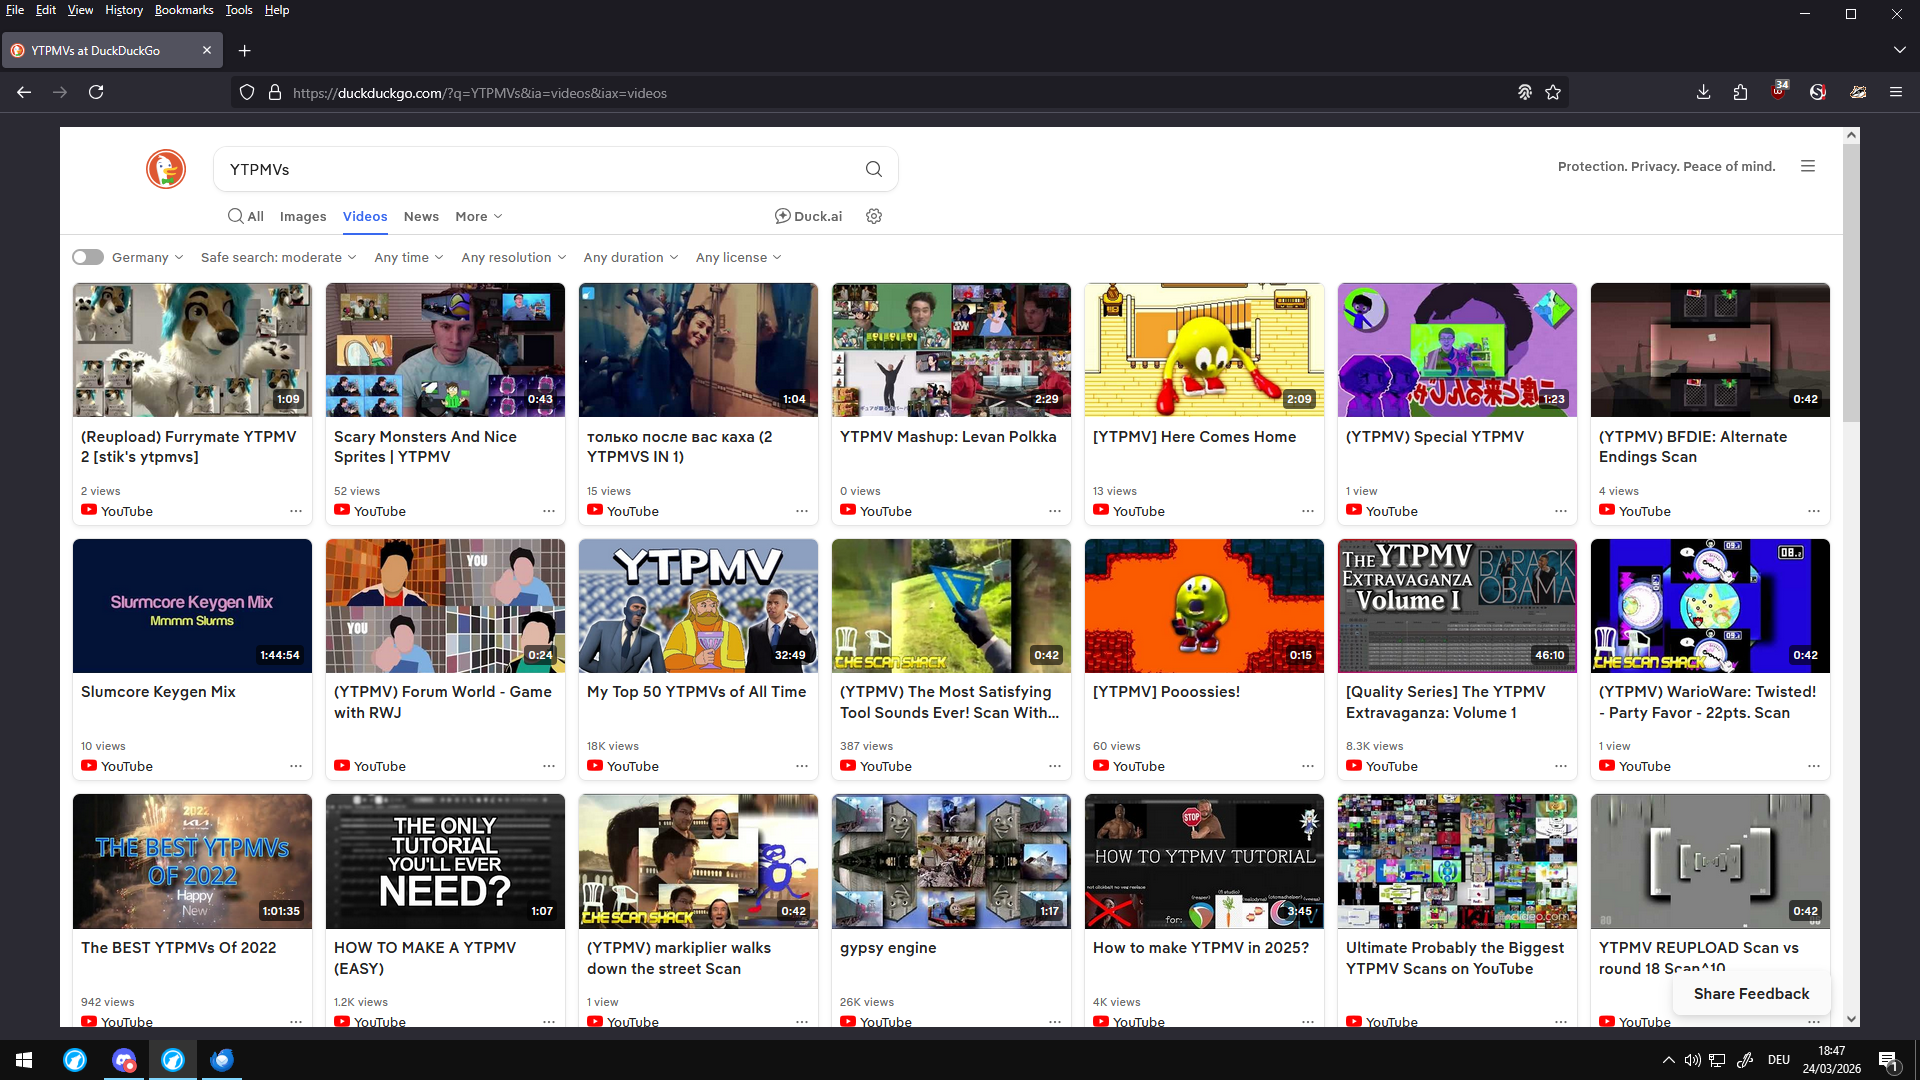1920x1080 pixels.
Task: Click the search magnifier icon in search box
Action: (874, 169)
